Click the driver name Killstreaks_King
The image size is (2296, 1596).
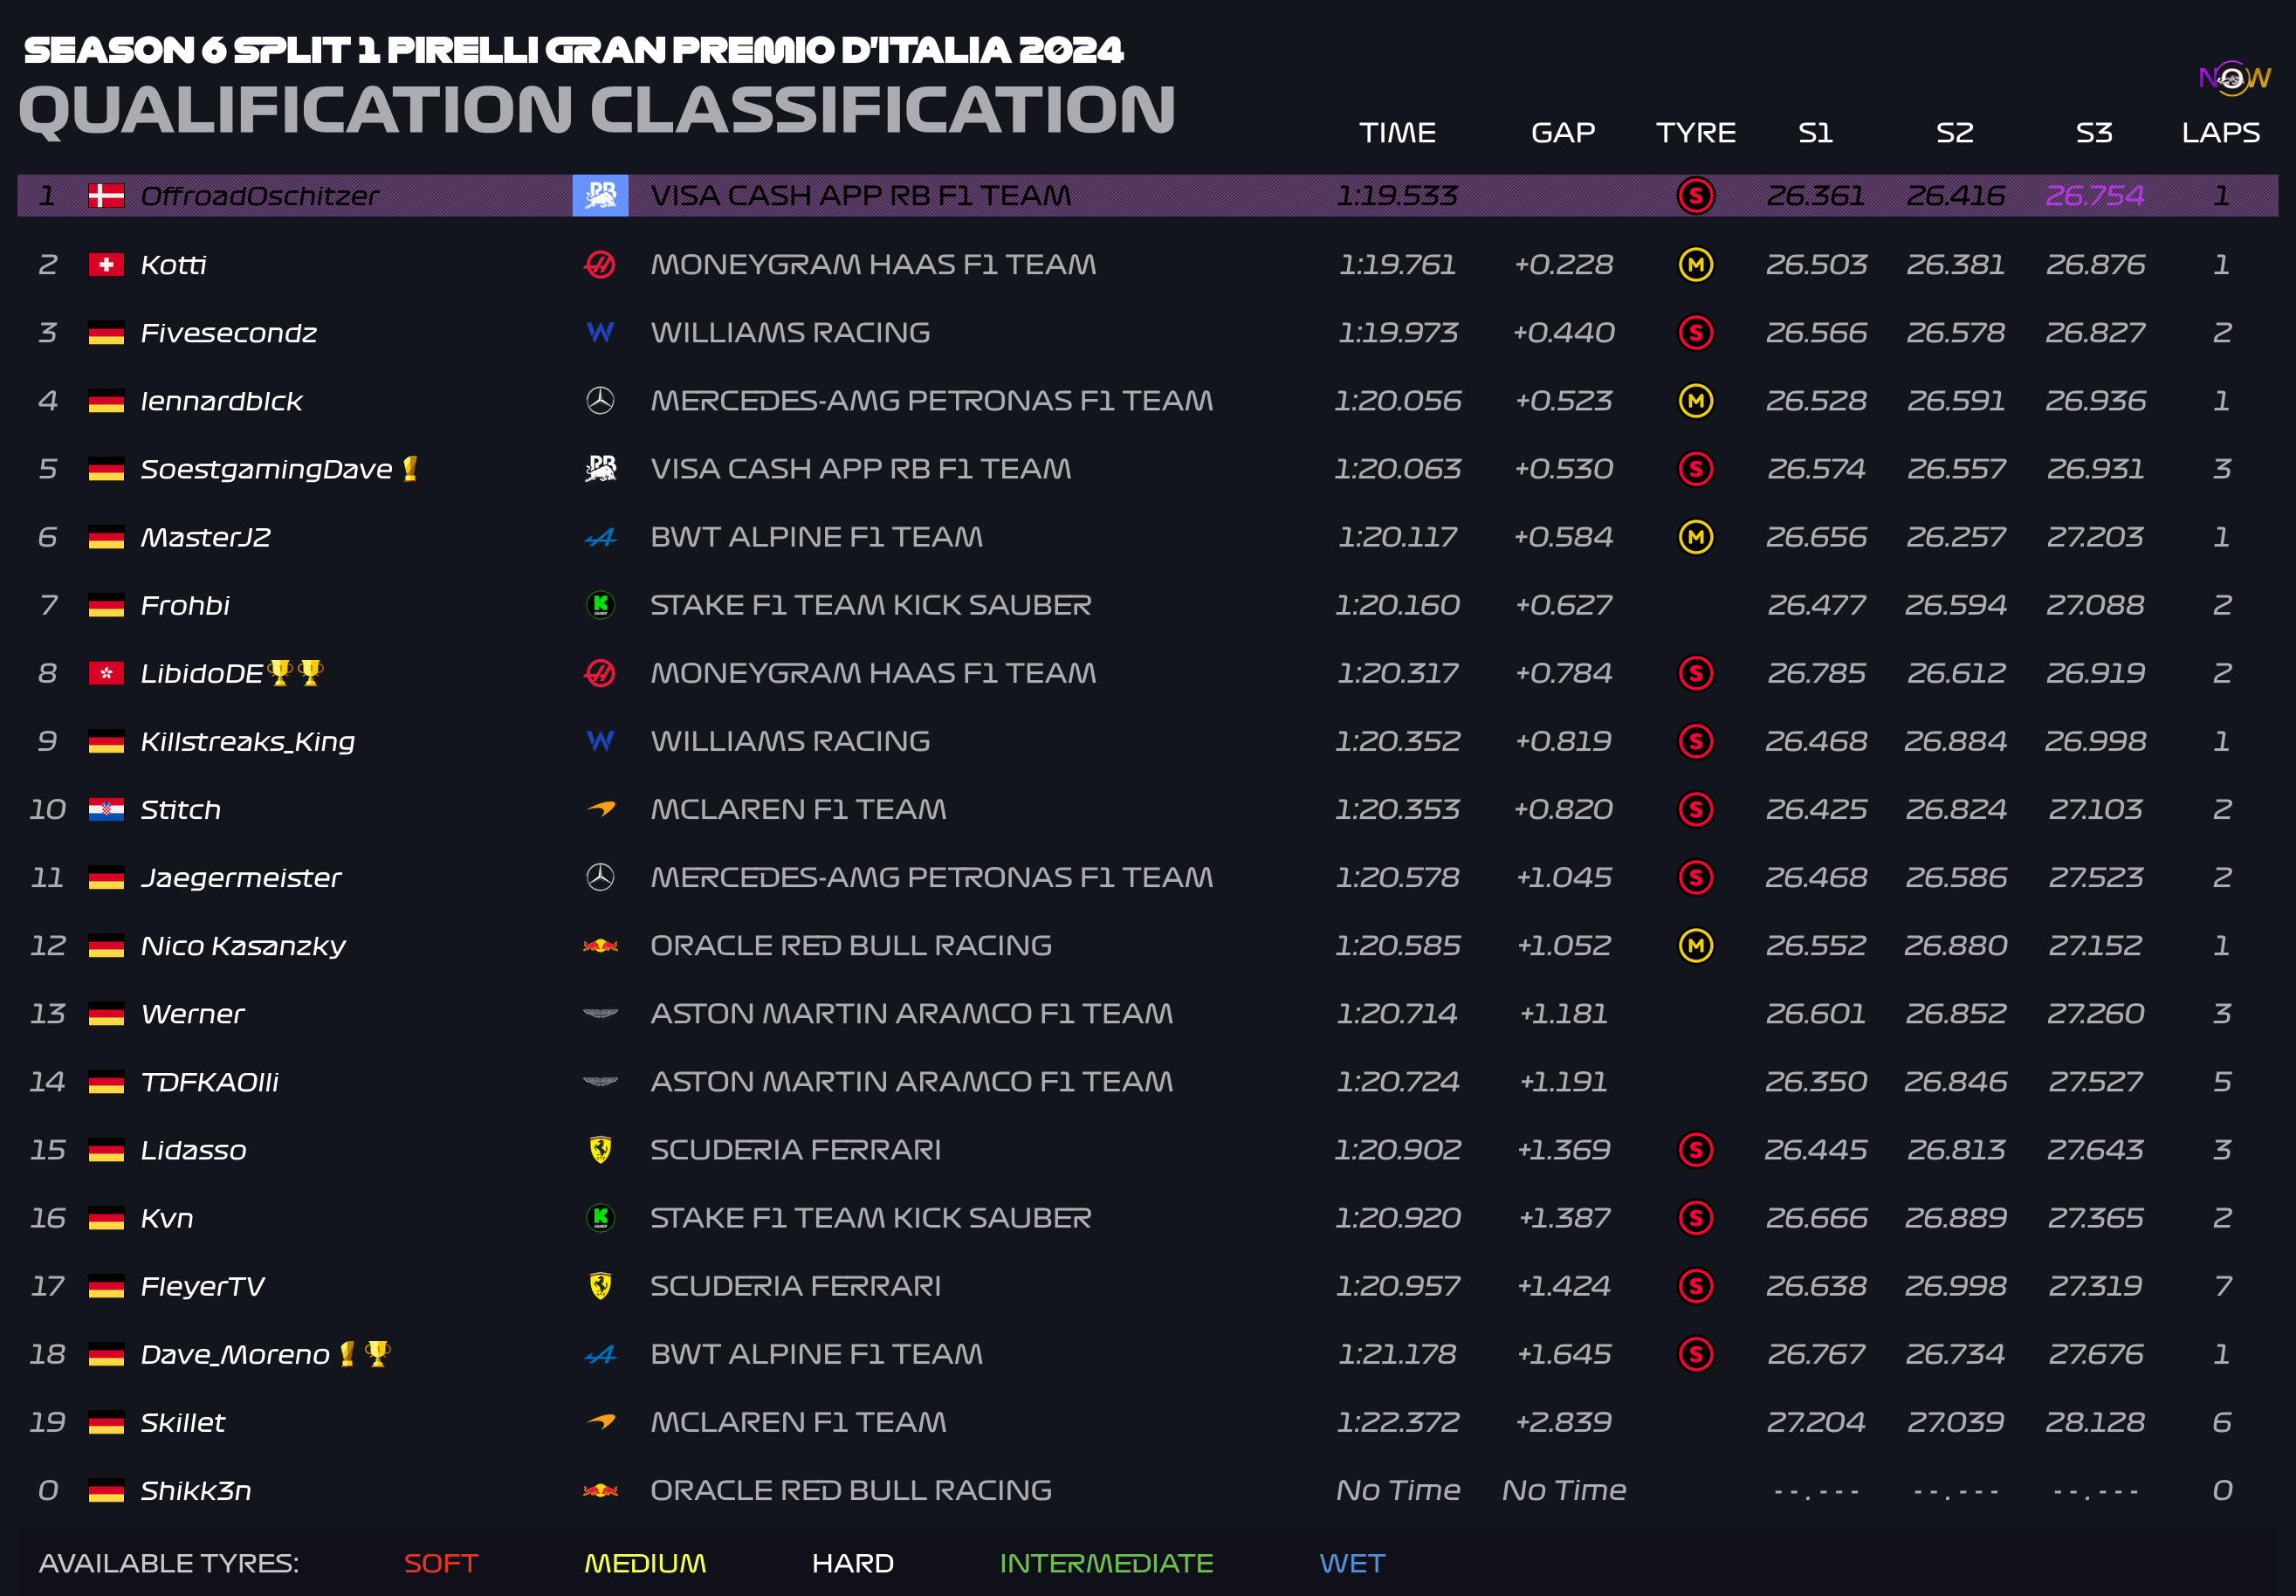248,742
